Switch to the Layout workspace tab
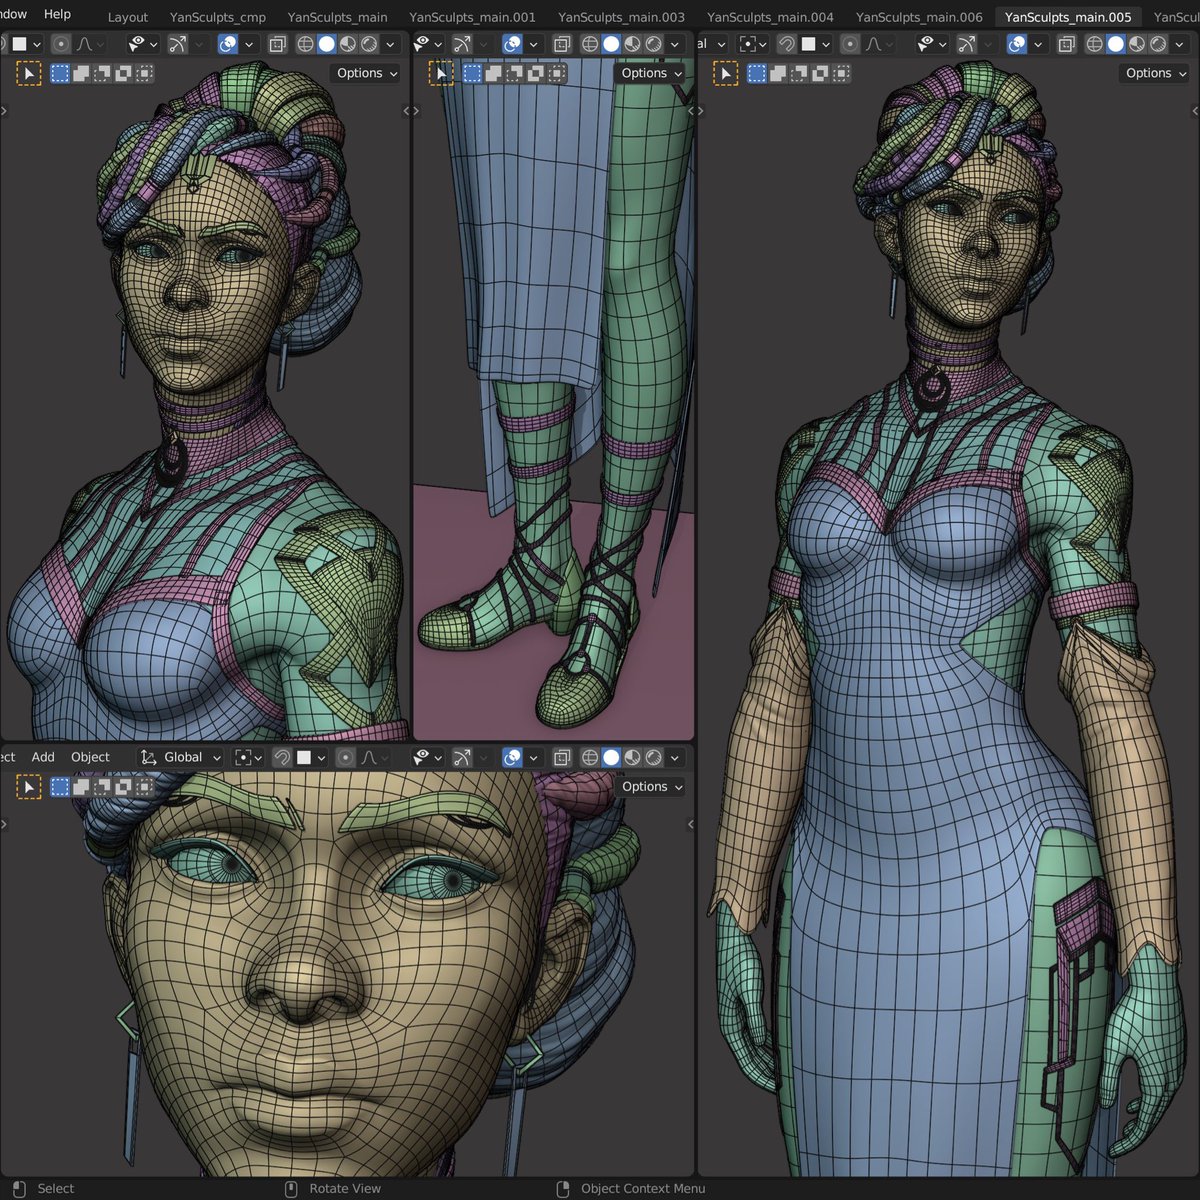The height and width of the screenshot is (1200, 1200). (127, 17)
